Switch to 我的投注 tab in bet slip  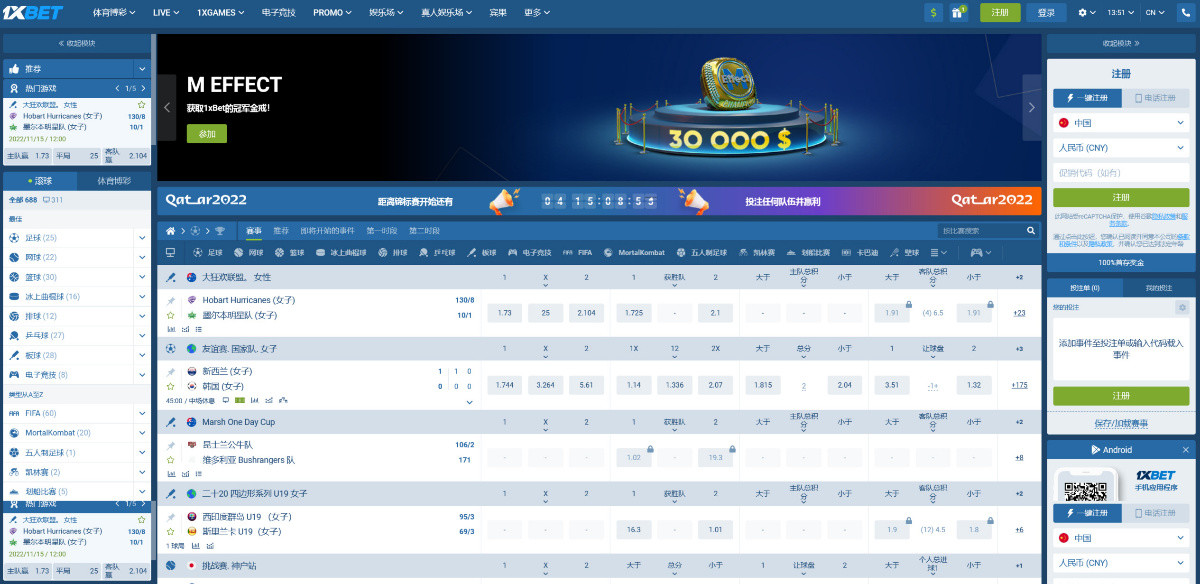pyautogui.click(x=1157, y=288)
